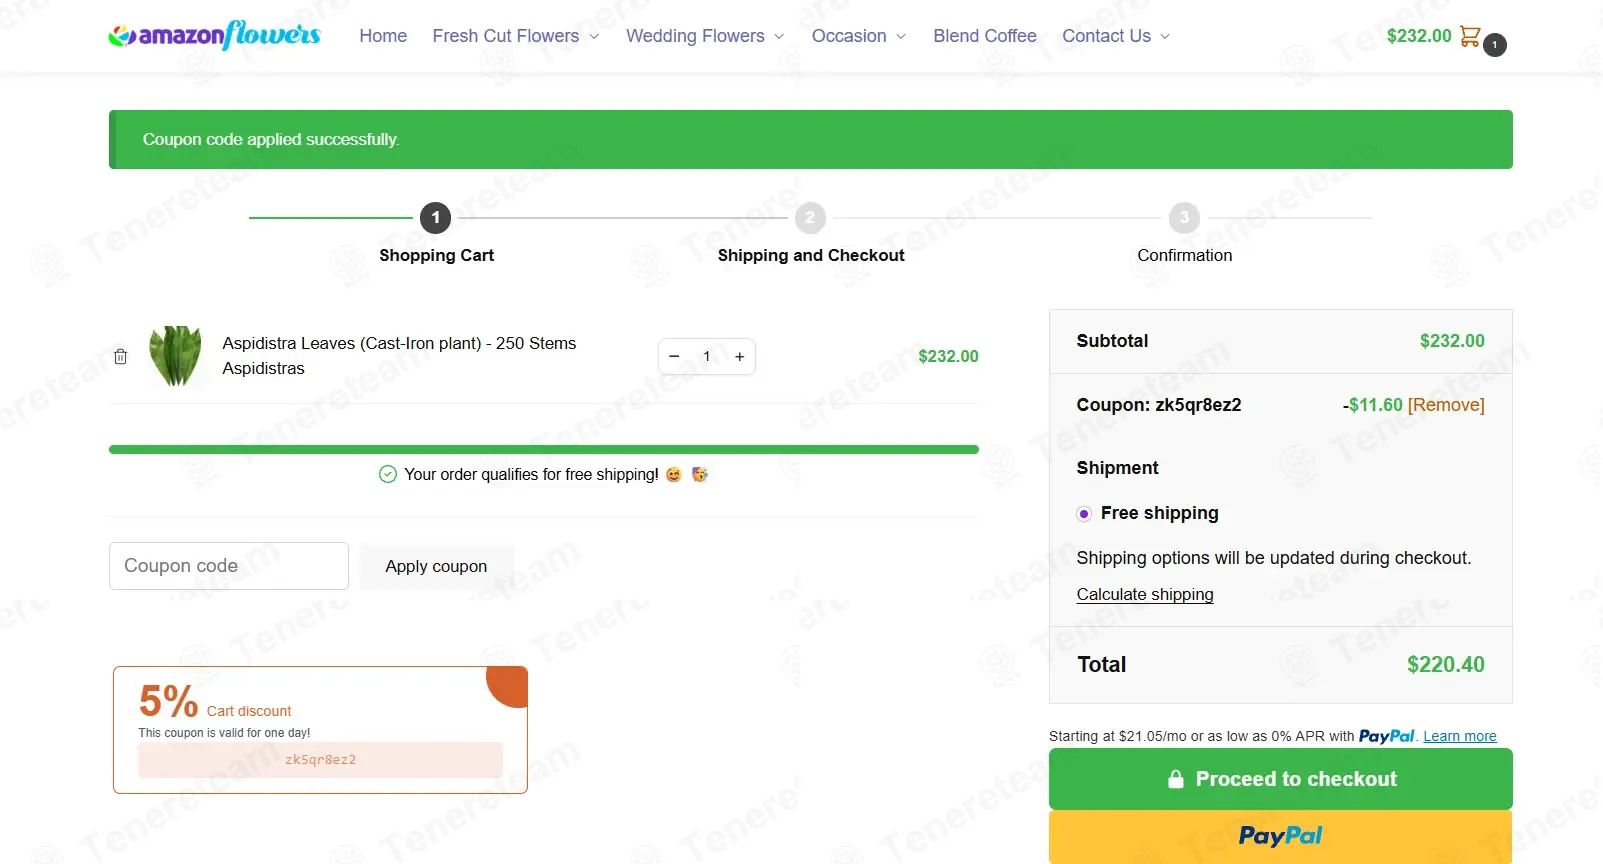Image resolution: width=1603 pixels, height=864 pixels.
Task: Open the Occasion dropdown menu
Action: coord(859,36)
